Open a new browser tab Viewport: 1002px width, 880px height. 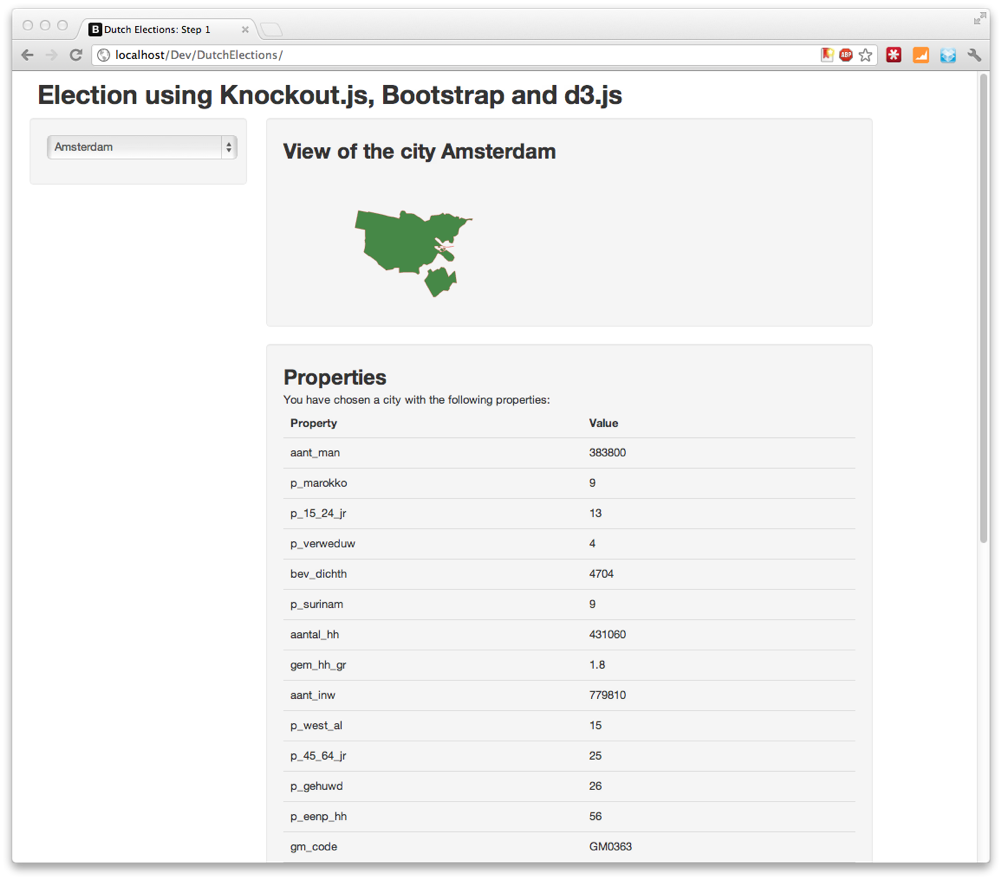273,29
